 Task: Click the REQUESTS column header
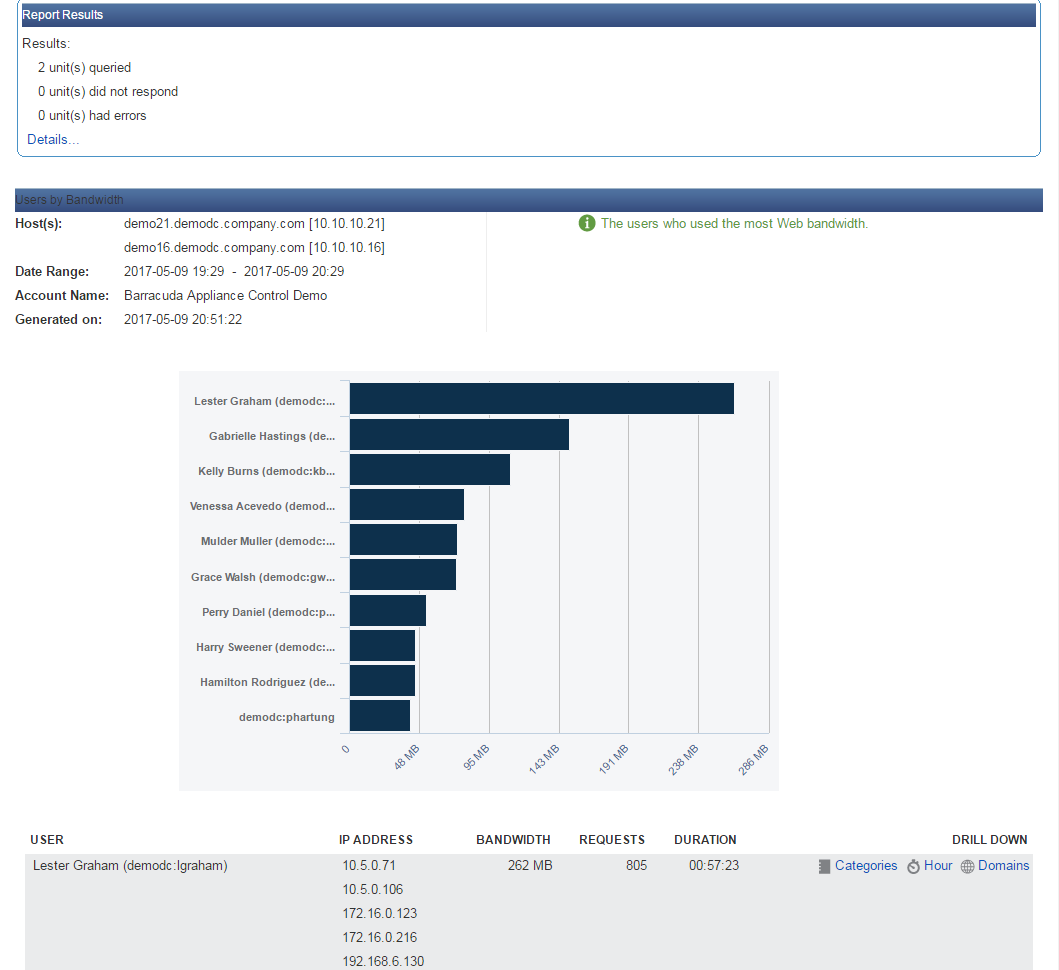[x=612, y=840]
